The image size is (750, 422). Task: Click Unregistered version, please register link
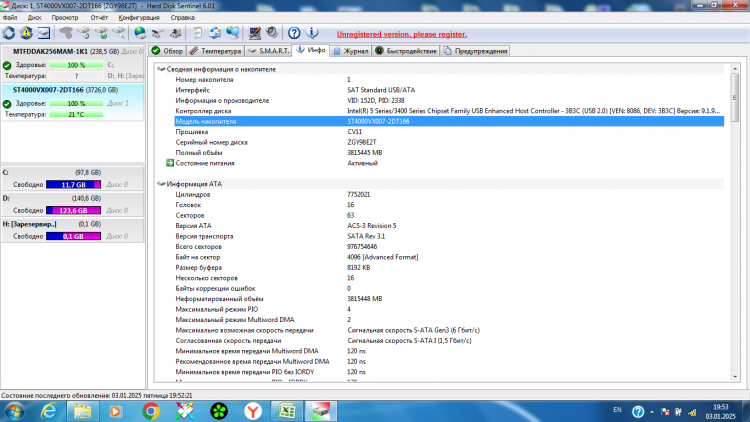402,34
